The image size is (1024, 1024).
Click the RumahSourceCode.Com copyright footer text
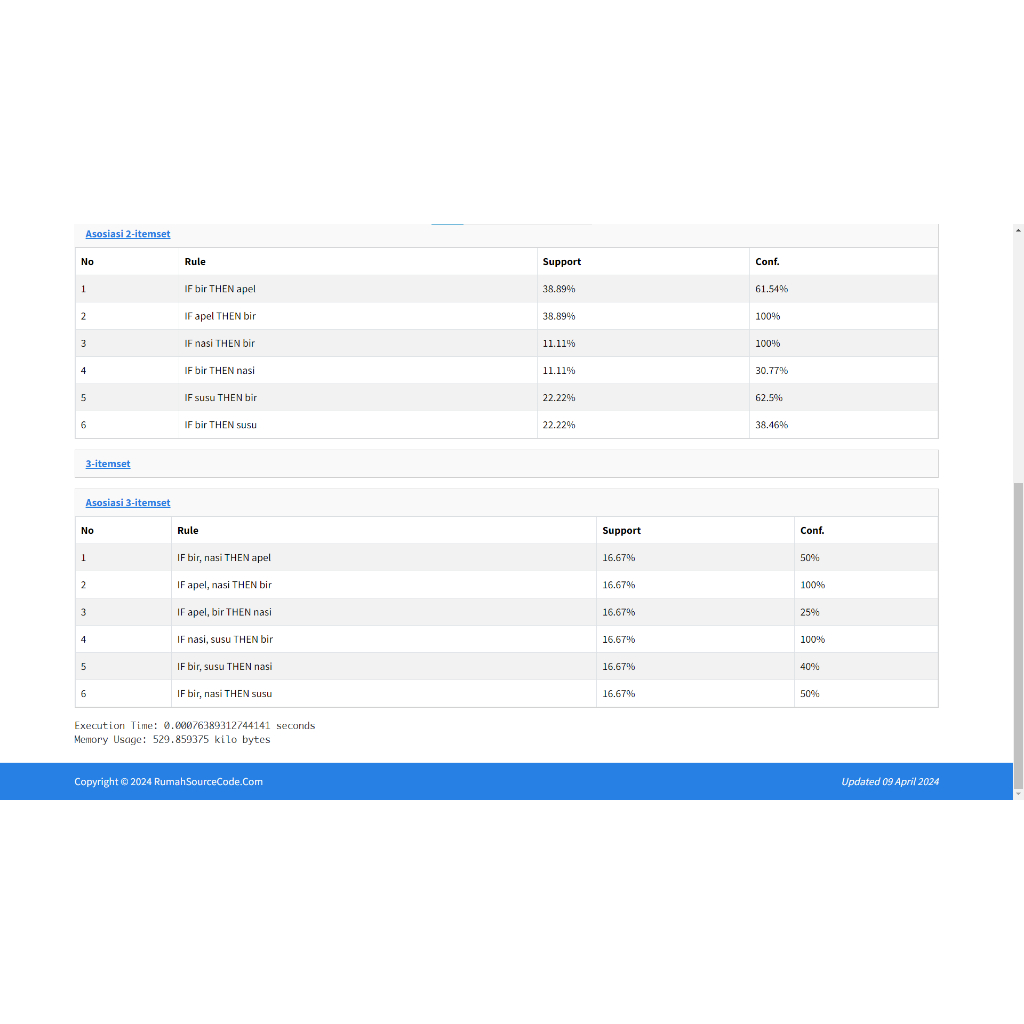tap(168, 782)
